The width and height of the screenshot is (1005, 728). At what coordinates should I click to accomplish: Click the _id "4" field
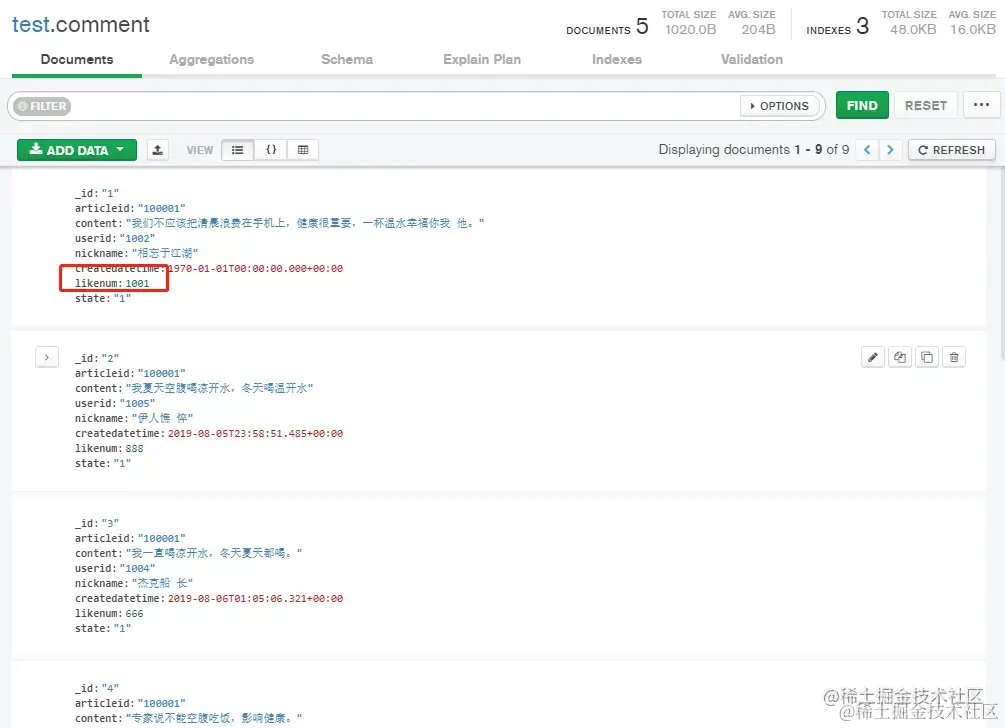[97, 688]
